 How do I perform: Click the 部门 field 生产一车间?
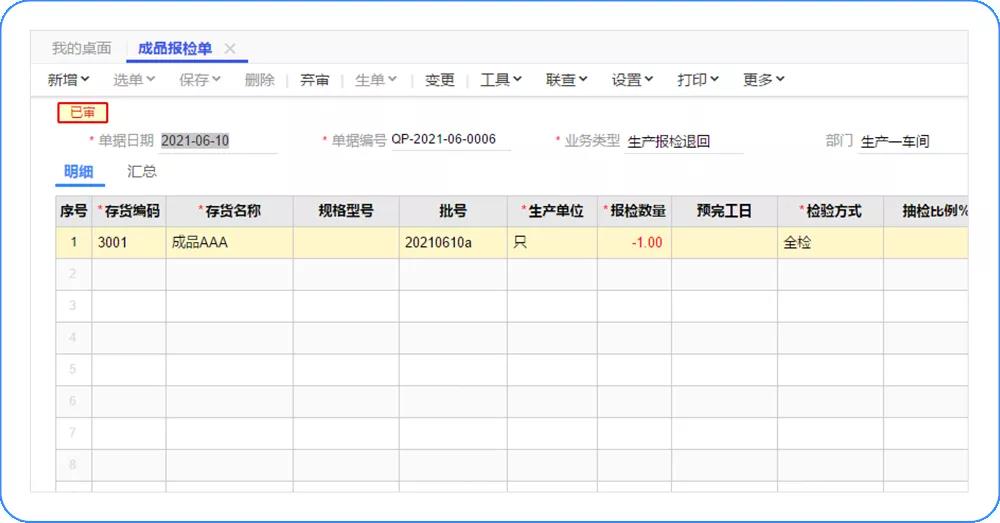tap(912, 141)
